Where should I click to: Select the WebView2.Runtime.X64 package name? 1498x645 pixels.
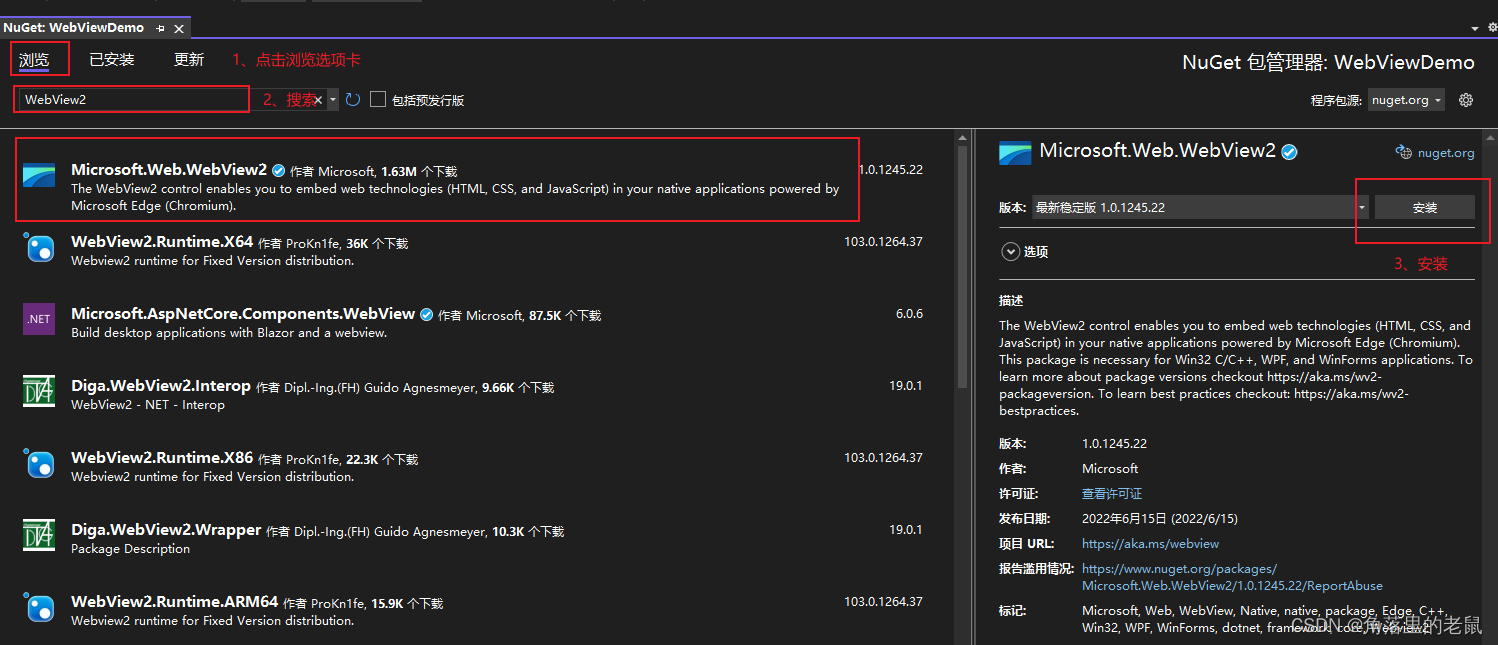(x=162, y=242)
